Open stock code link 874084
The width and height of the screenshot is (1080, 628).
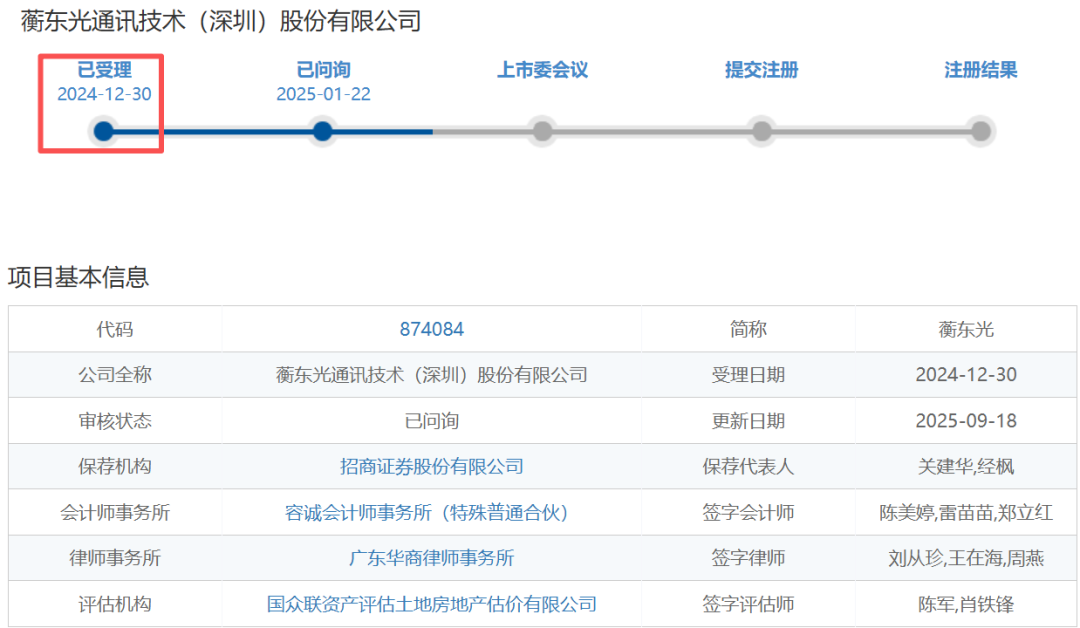(432, 329)
